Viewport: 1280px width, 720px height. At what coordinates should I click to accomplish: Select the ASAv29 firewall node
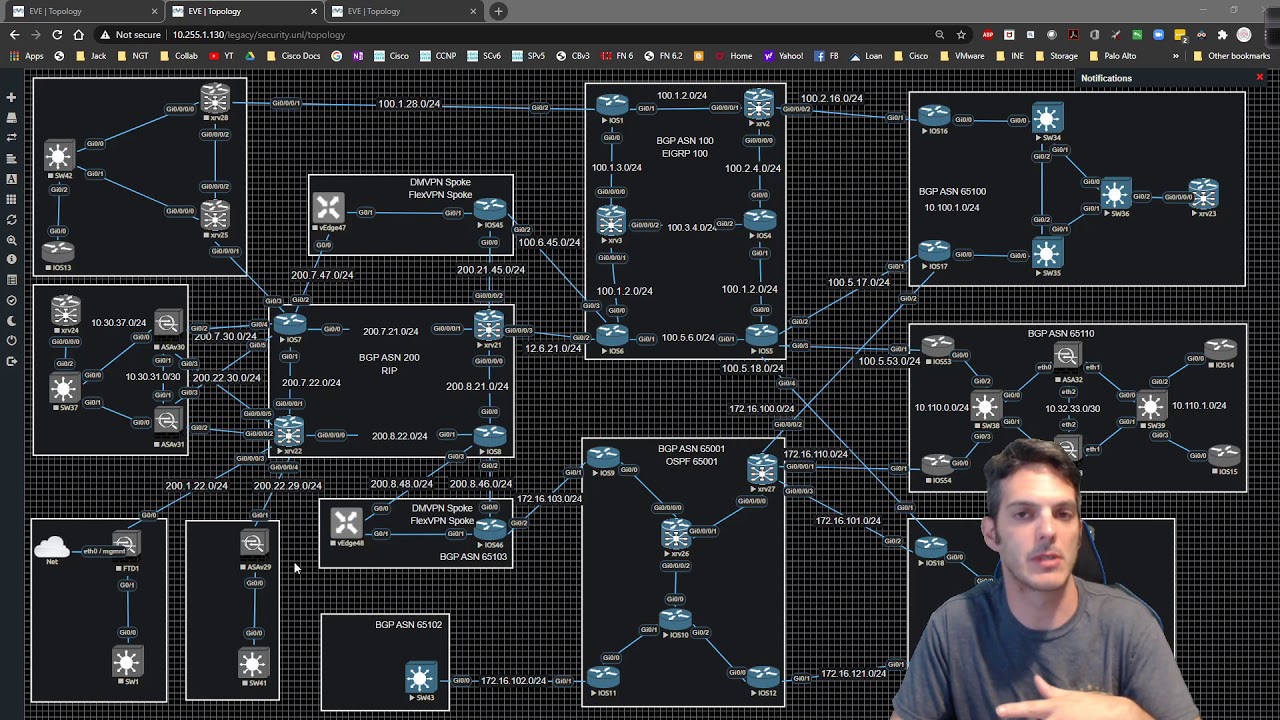[254, 543]
